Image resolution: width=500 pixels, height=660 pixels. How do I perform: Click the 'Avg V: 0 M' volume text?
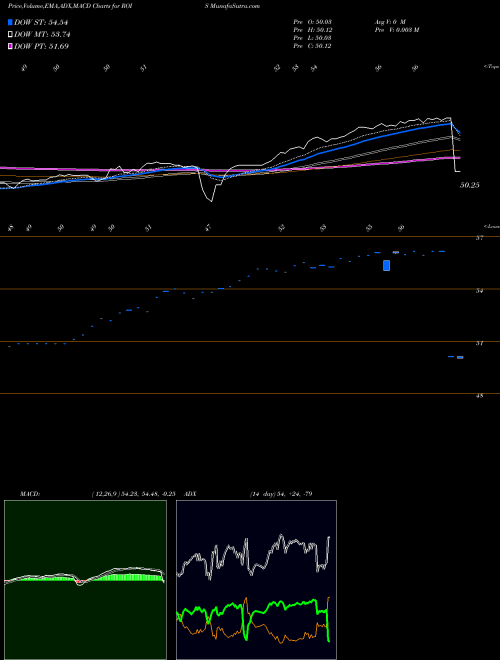[389, 21]
